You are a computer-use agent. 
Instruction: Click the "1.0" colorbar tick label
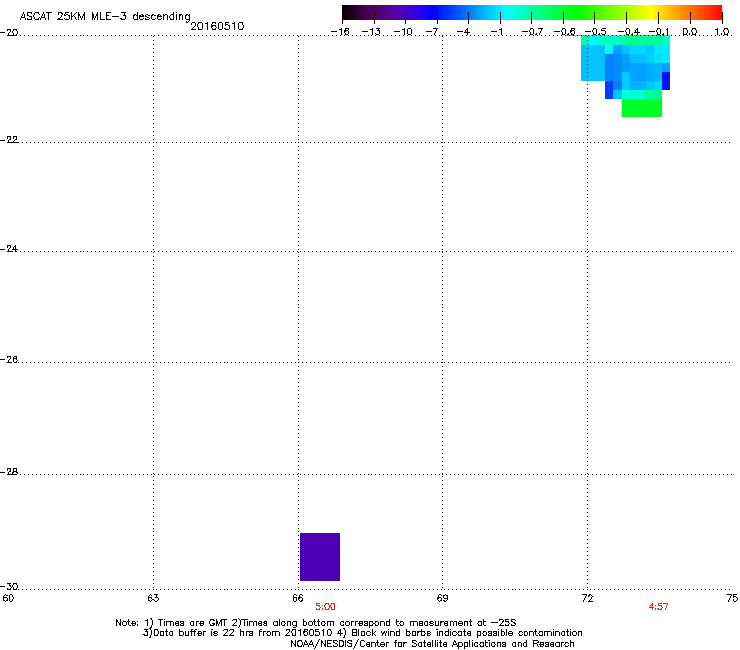[x=722, y=32]
